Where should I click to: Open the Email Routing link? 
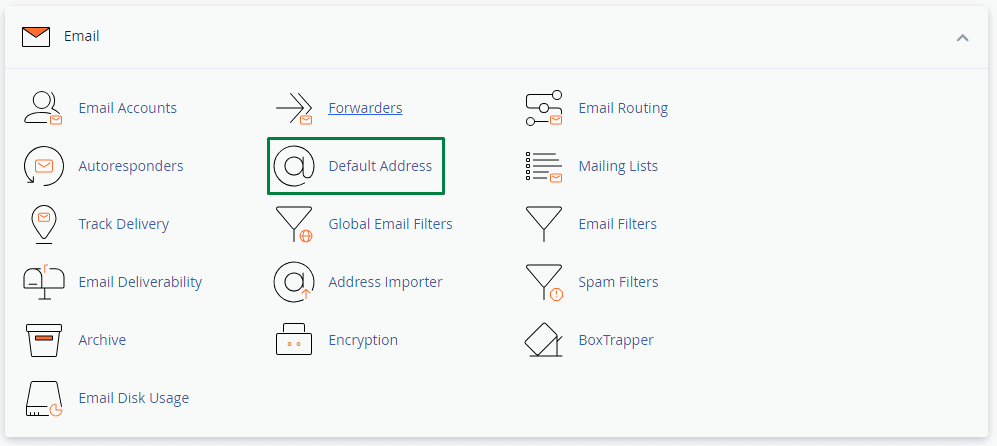[623, 108]
